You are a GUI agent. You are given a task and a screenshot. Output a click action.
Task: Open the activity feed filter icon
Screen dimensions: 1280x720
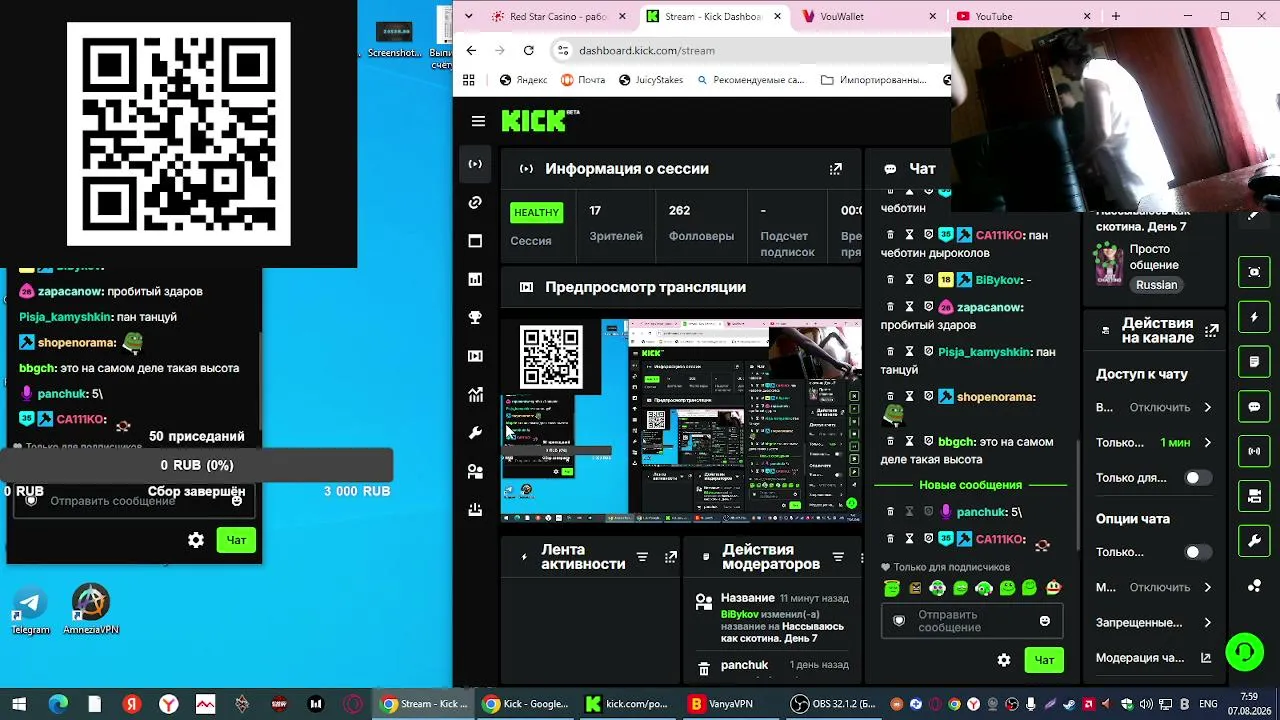pyautogui.click(x=643, y=557)
